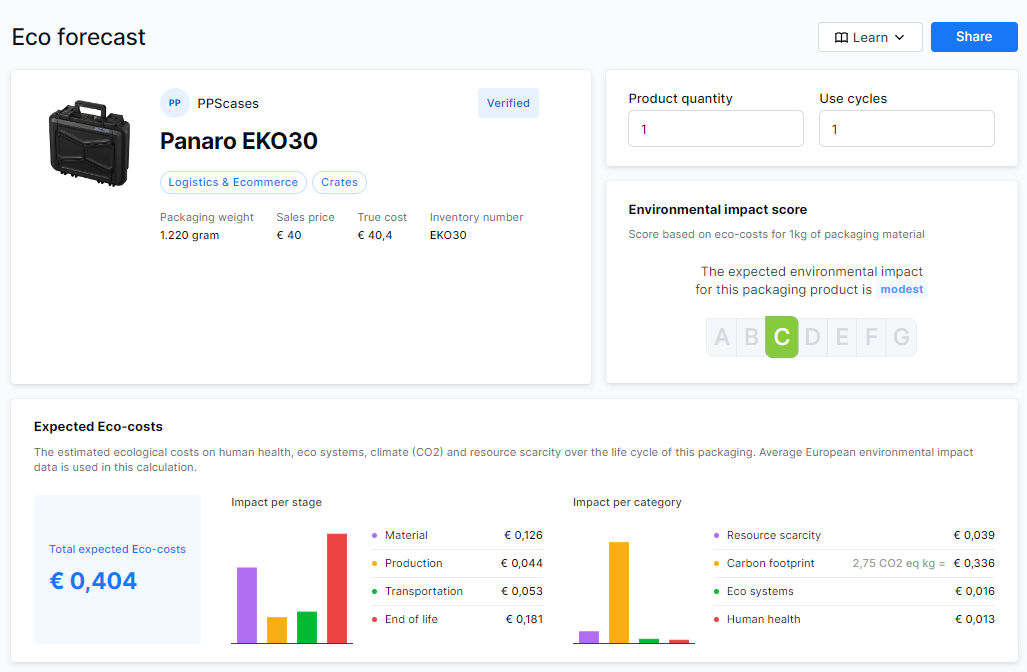Click the Human health legend row

tap(854, 619)
